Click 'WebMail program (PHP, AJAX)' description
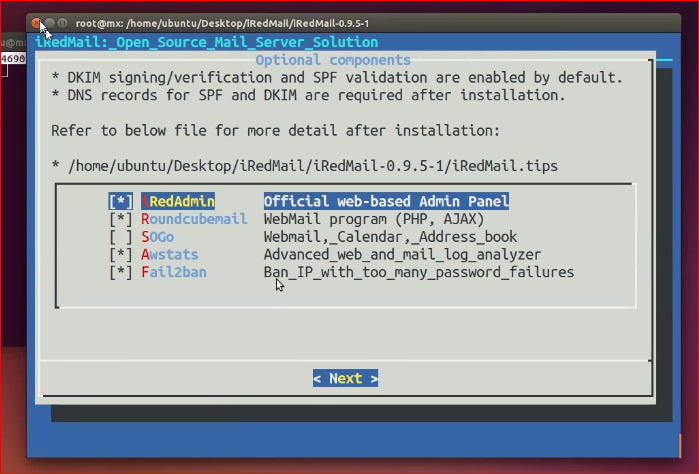 coord(374,219)
